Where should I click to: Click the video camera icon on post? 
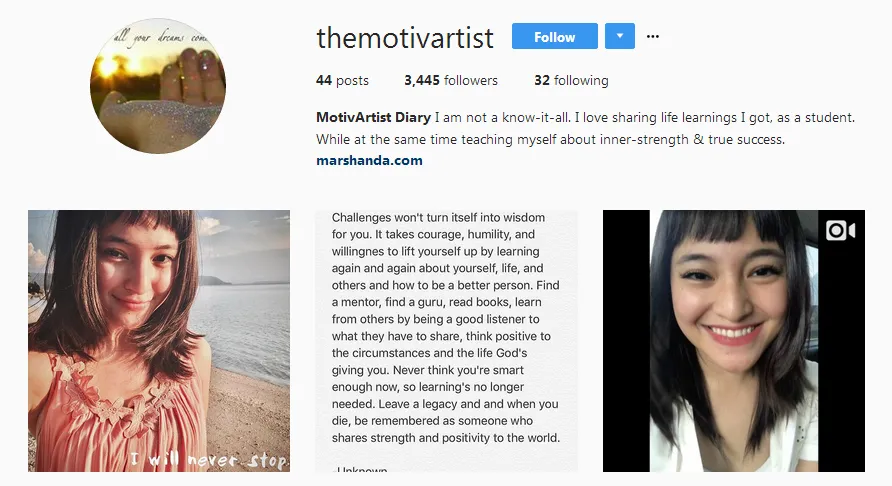click(x=840, y=230)
